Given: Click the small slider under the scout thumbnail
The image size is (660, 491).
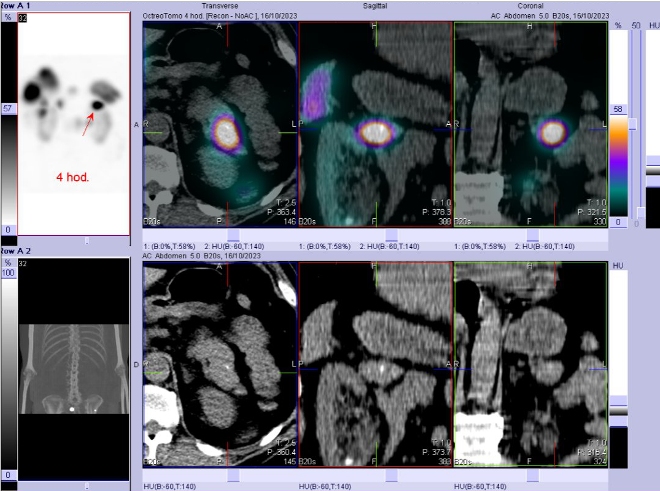Looking at the screenshot, I should point(87,486).
